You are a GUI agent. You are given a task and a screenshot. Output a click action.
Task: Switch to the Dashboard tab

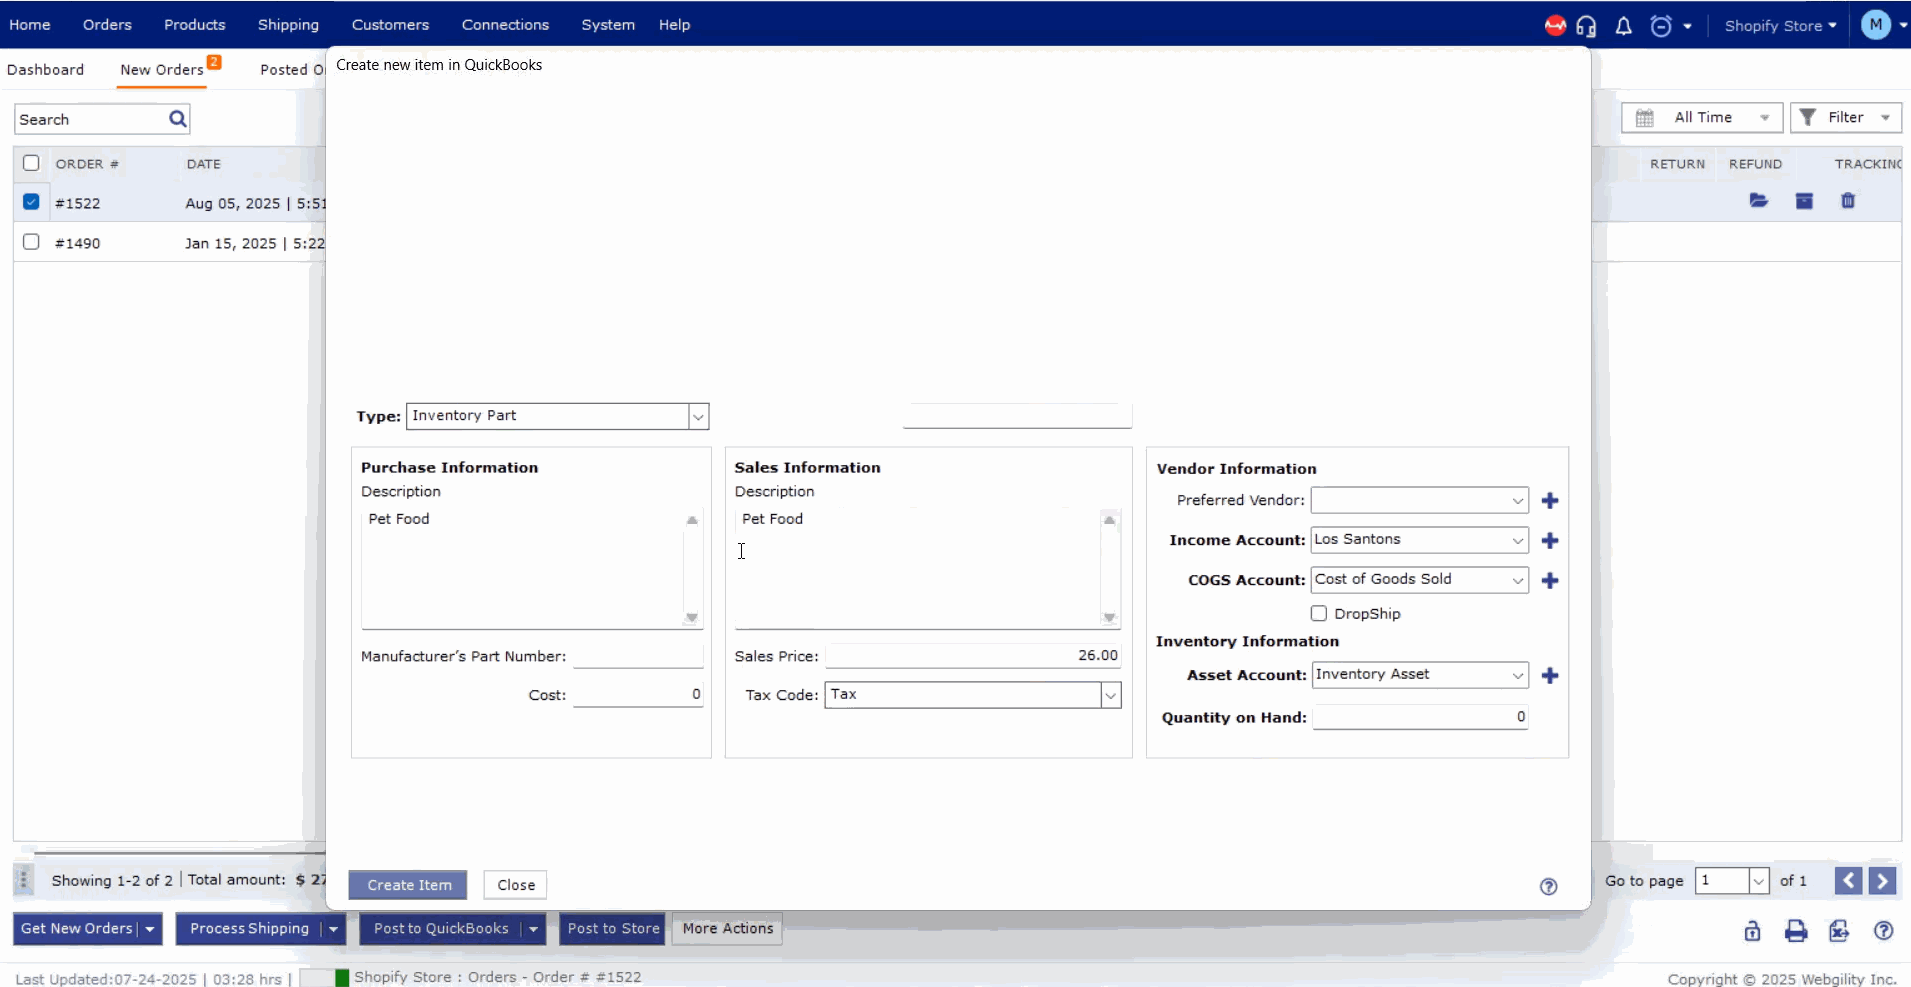[x=46, y=70]
